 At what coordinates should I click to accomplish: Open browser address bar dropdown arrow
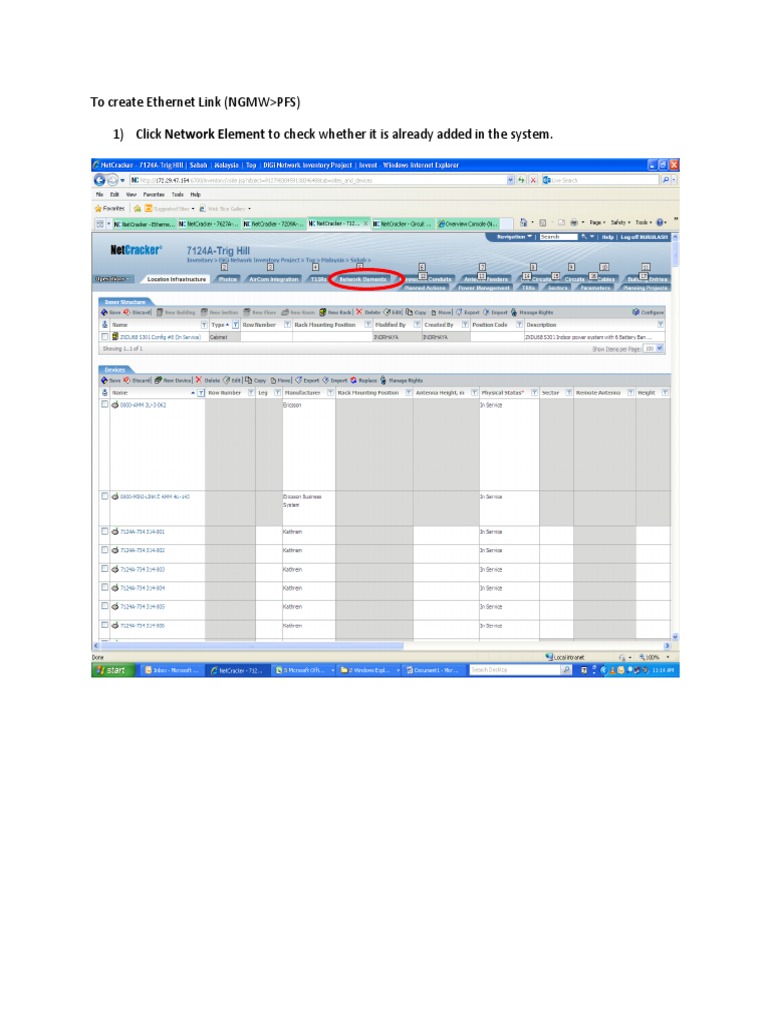[511, 180]
